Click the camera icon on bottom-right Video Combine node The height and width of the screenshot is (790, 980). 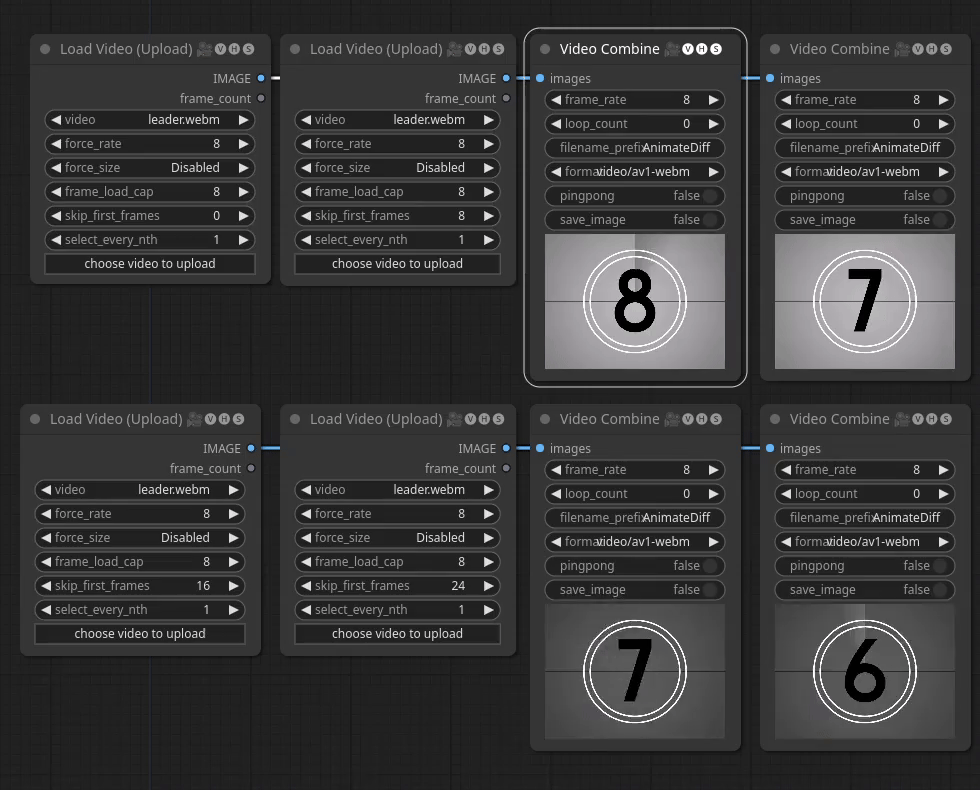902,418
